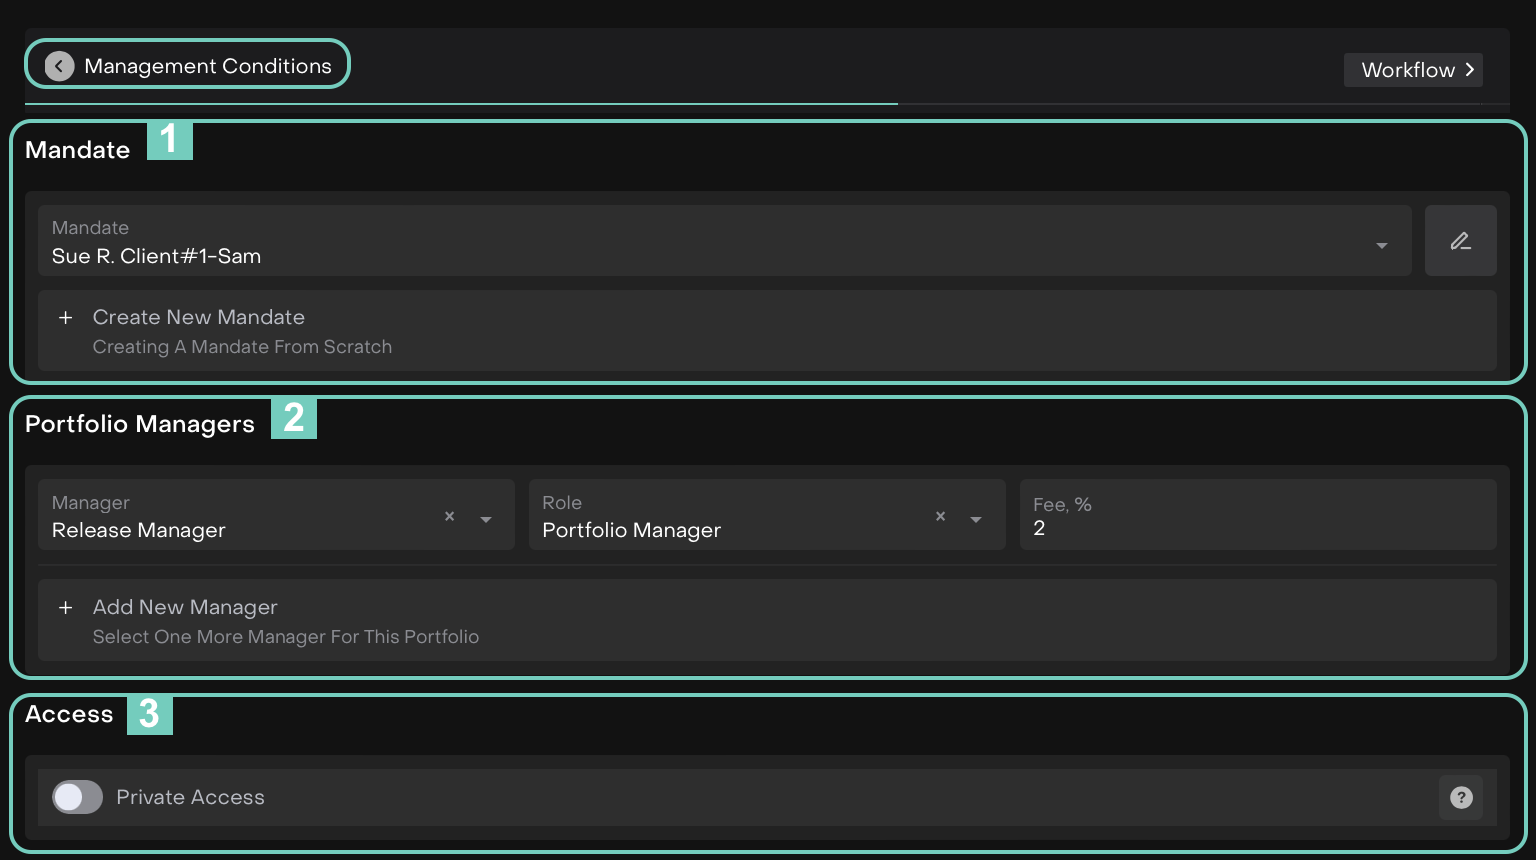The height and width of the screenshot is (860, 1536).
Task: Click the plus icon beside Create New Mandate
Action: click(66, 318)
